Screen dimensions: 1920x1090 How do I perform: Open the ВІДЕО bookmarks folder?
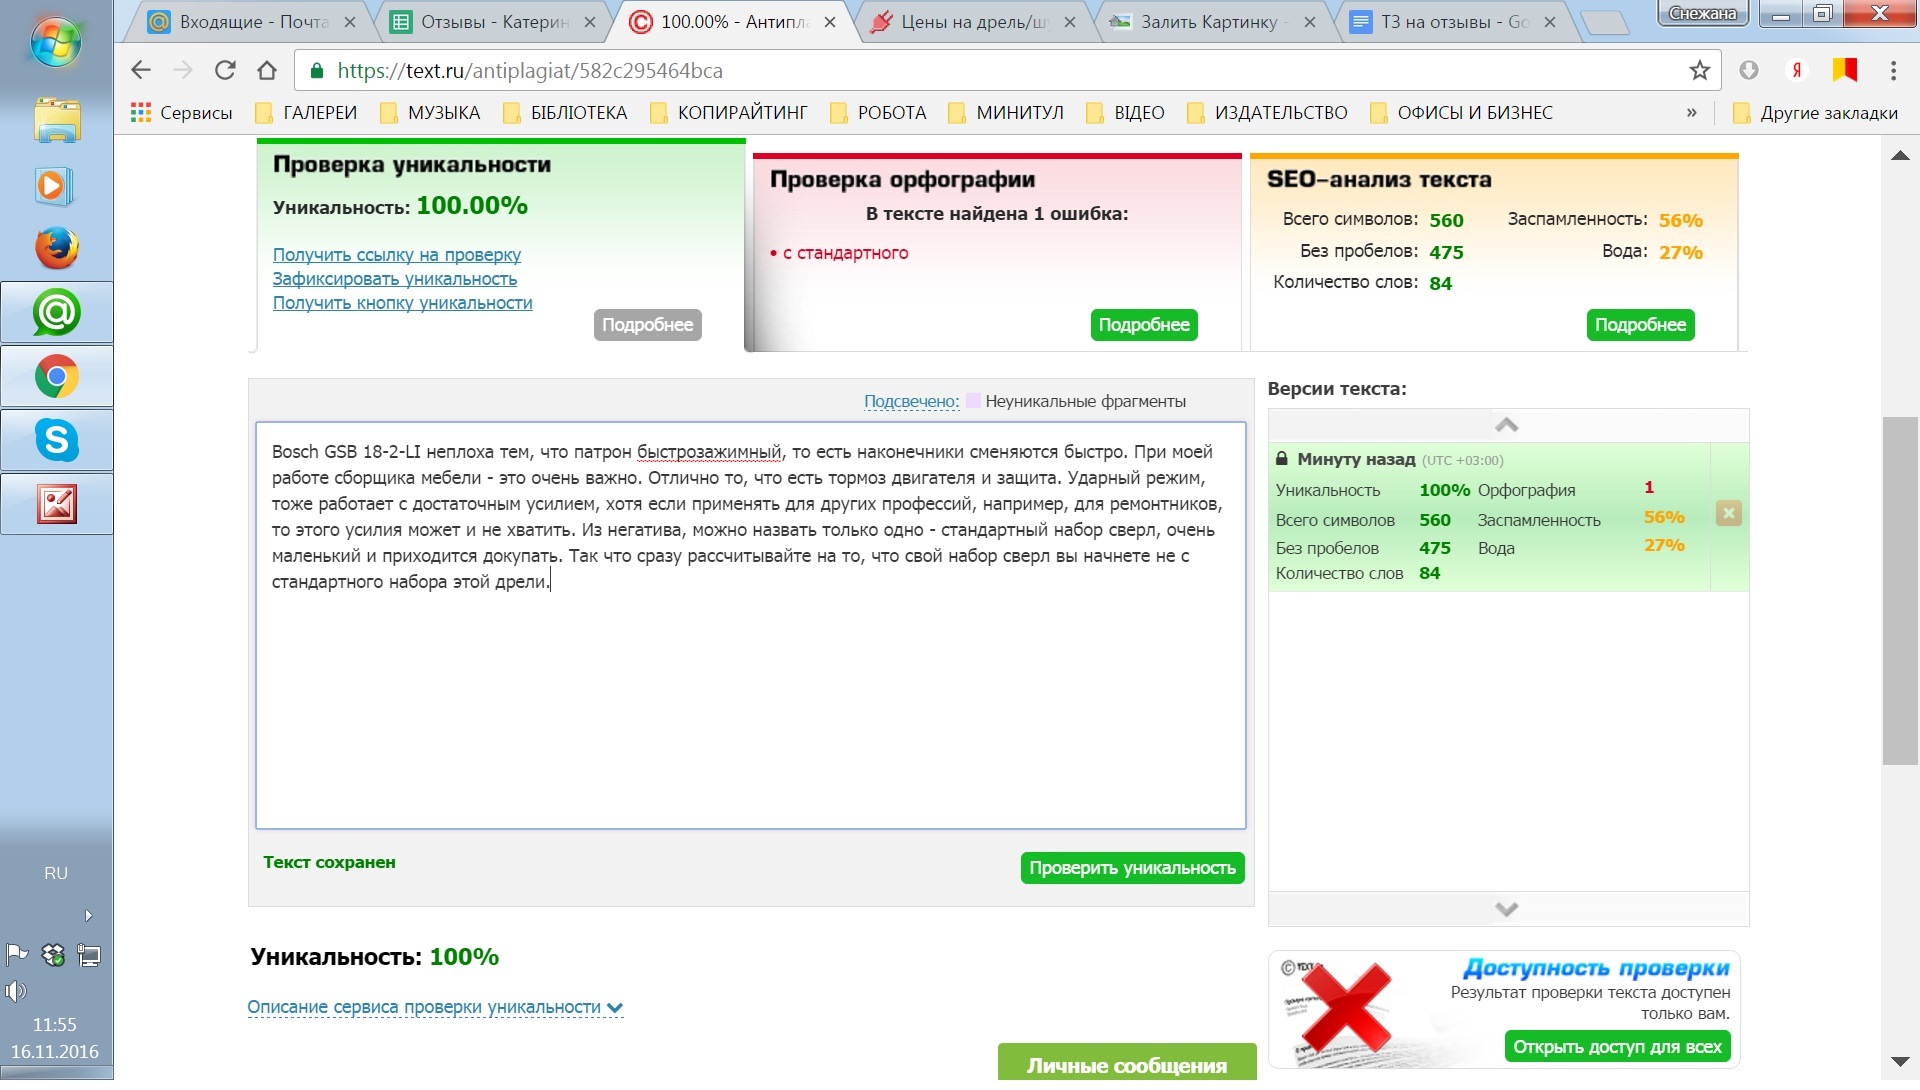pos(1125,113)
